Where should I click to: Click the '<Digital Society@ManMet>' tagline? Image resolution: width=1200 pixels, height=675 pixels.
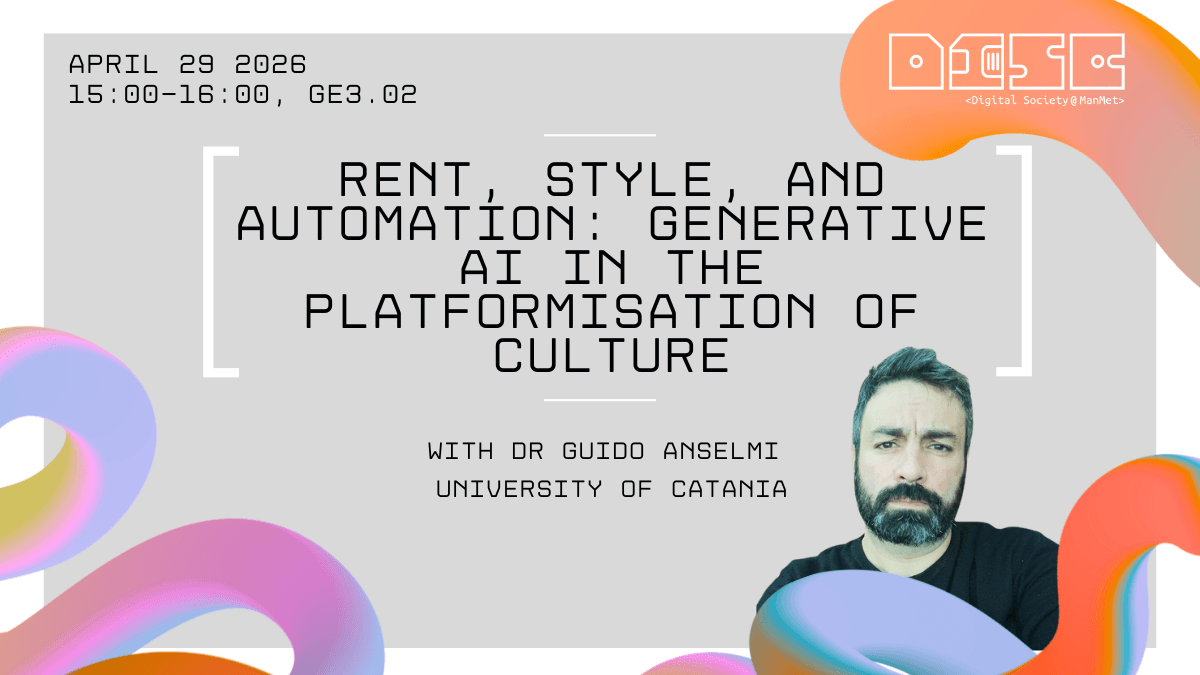[x=1044, y=101]
